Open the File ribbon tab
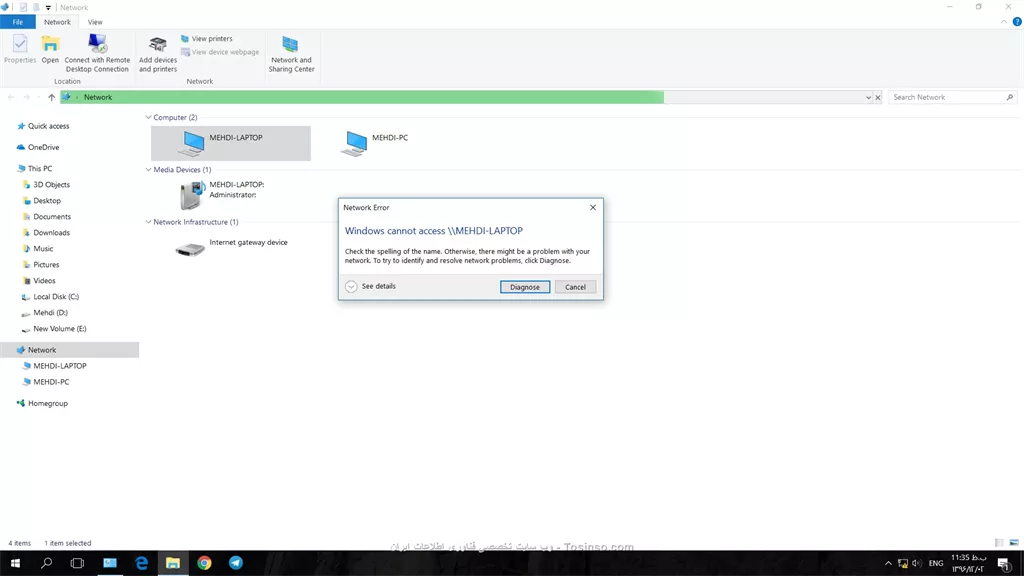1024x576 pixels. [18, 22]
